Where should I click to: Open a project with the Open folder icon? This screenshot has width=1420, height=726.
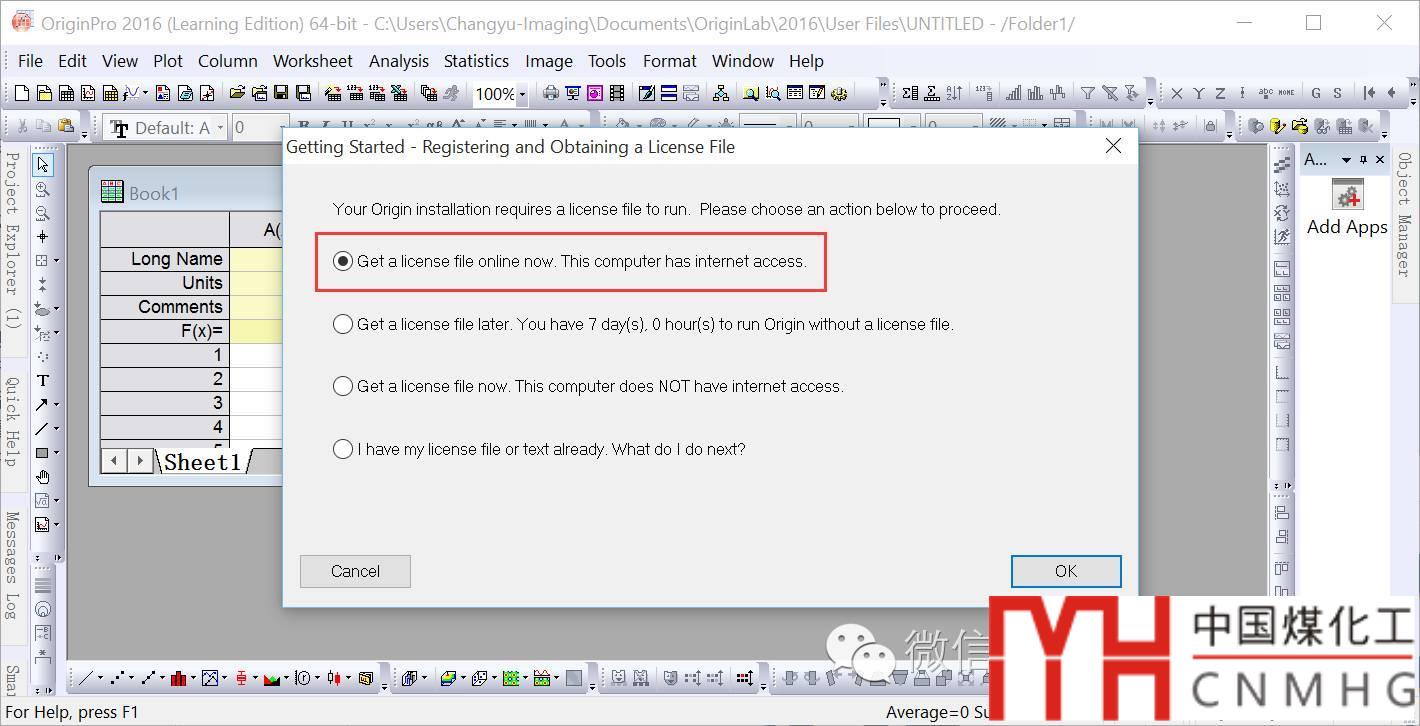tap(237, 93)
